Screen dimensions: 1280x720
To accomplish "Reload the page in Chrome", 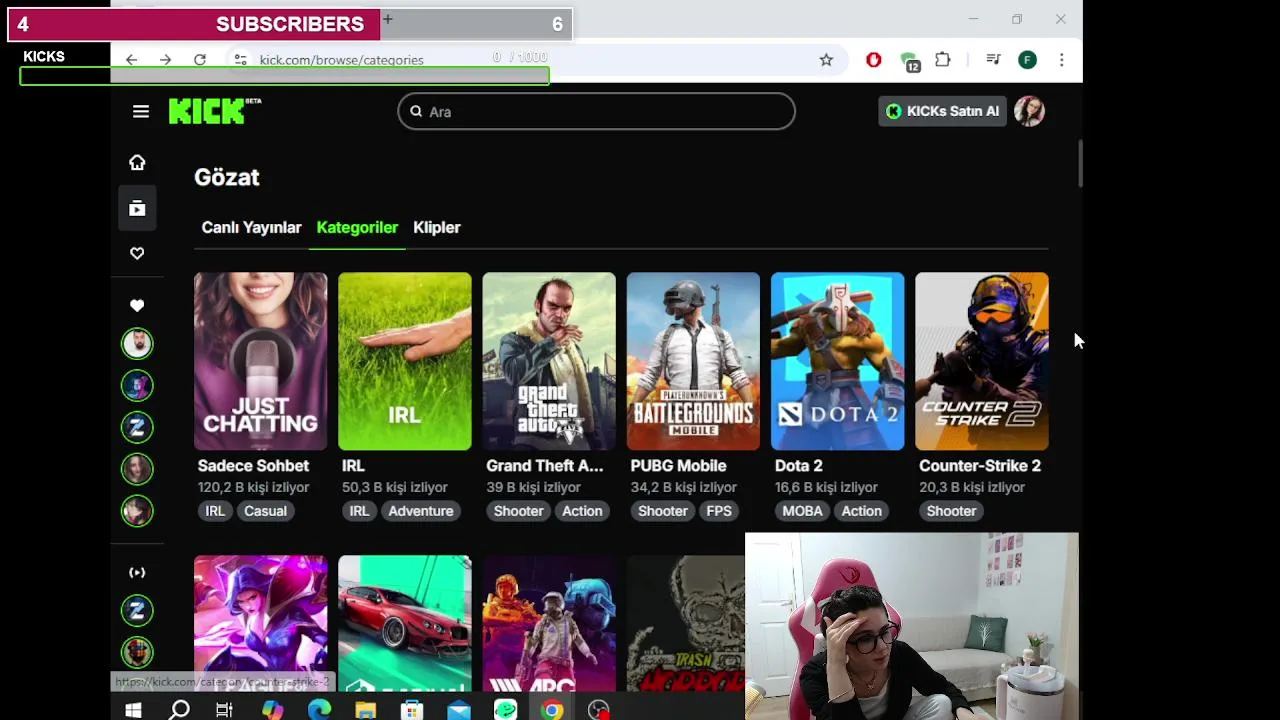I will (200, 60).
